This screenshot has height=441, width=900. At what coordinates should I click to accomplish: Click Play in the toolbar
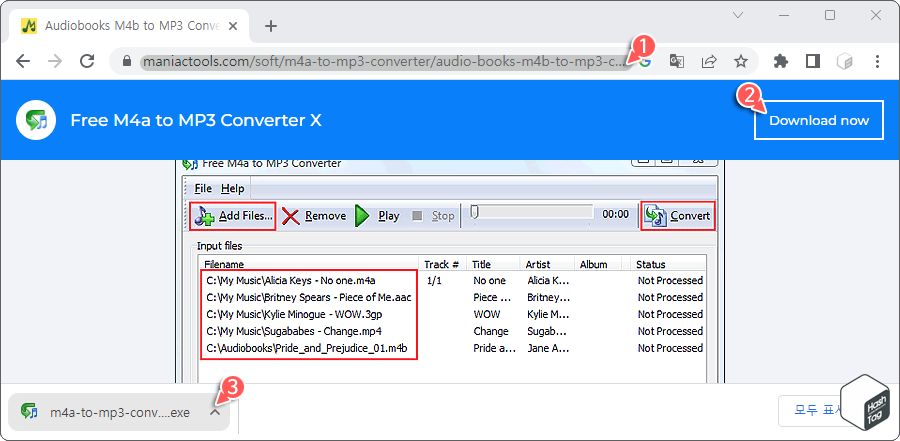coord(377,216)
